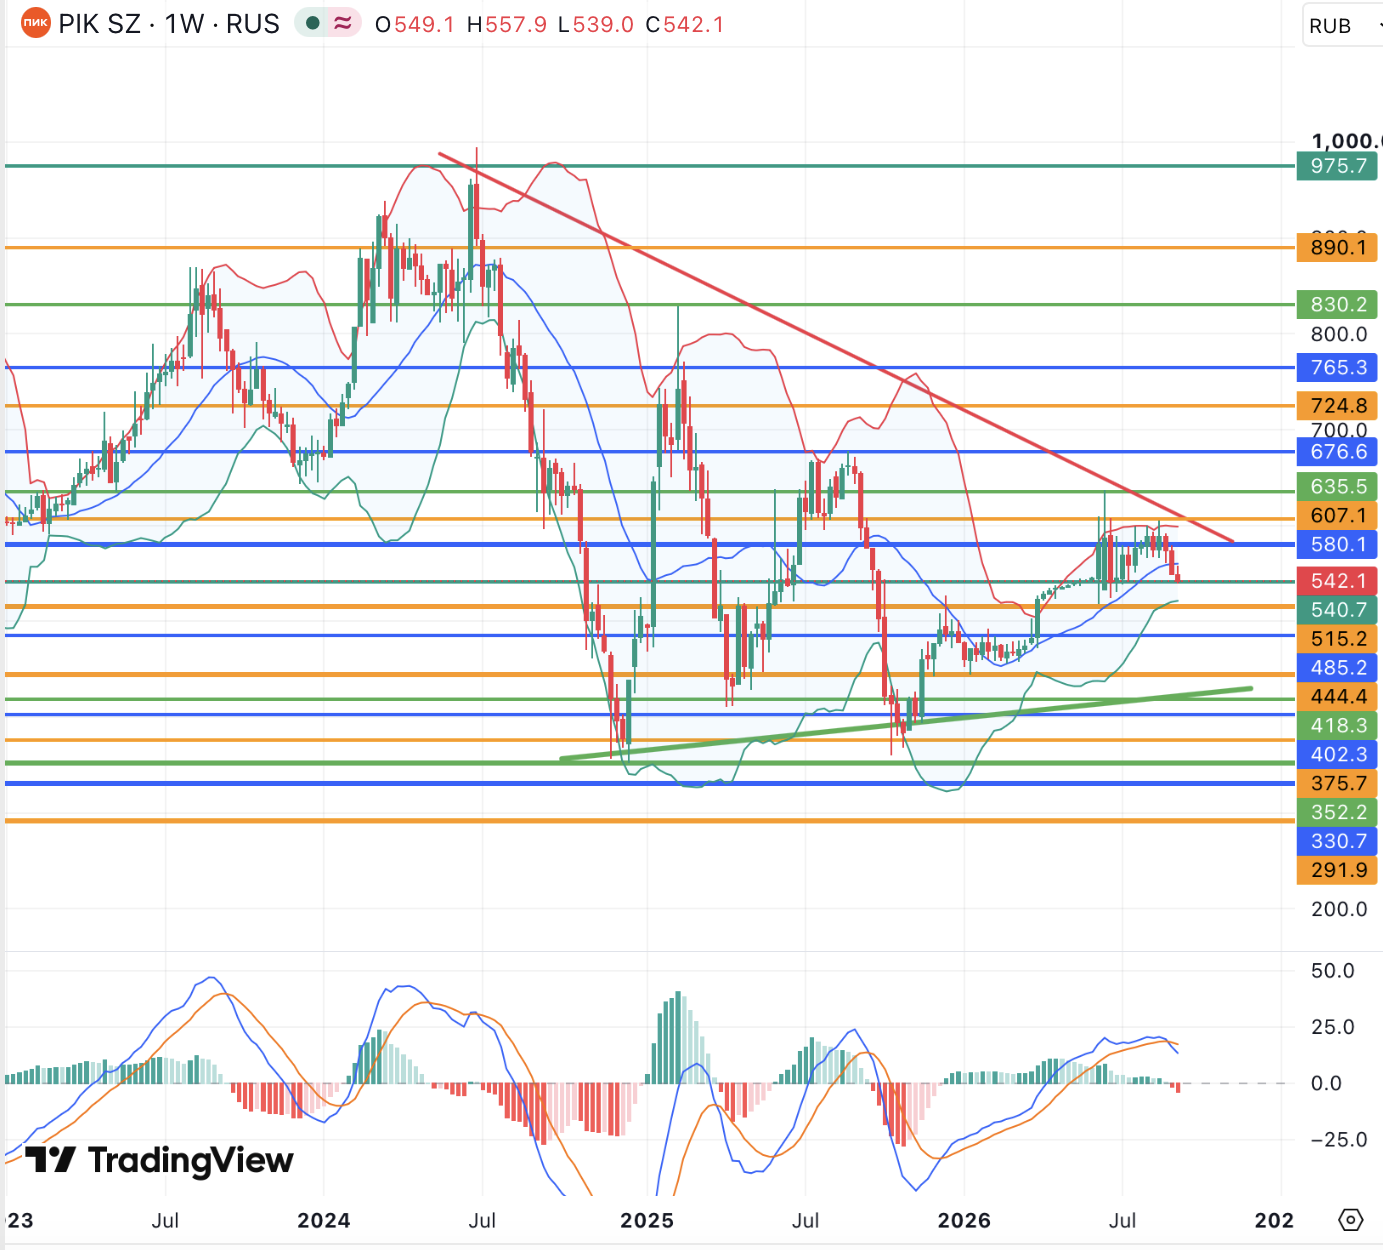Select the 375.7 orange price label
Viewport: 1383px width, 1250px height.
(1337, 783)
